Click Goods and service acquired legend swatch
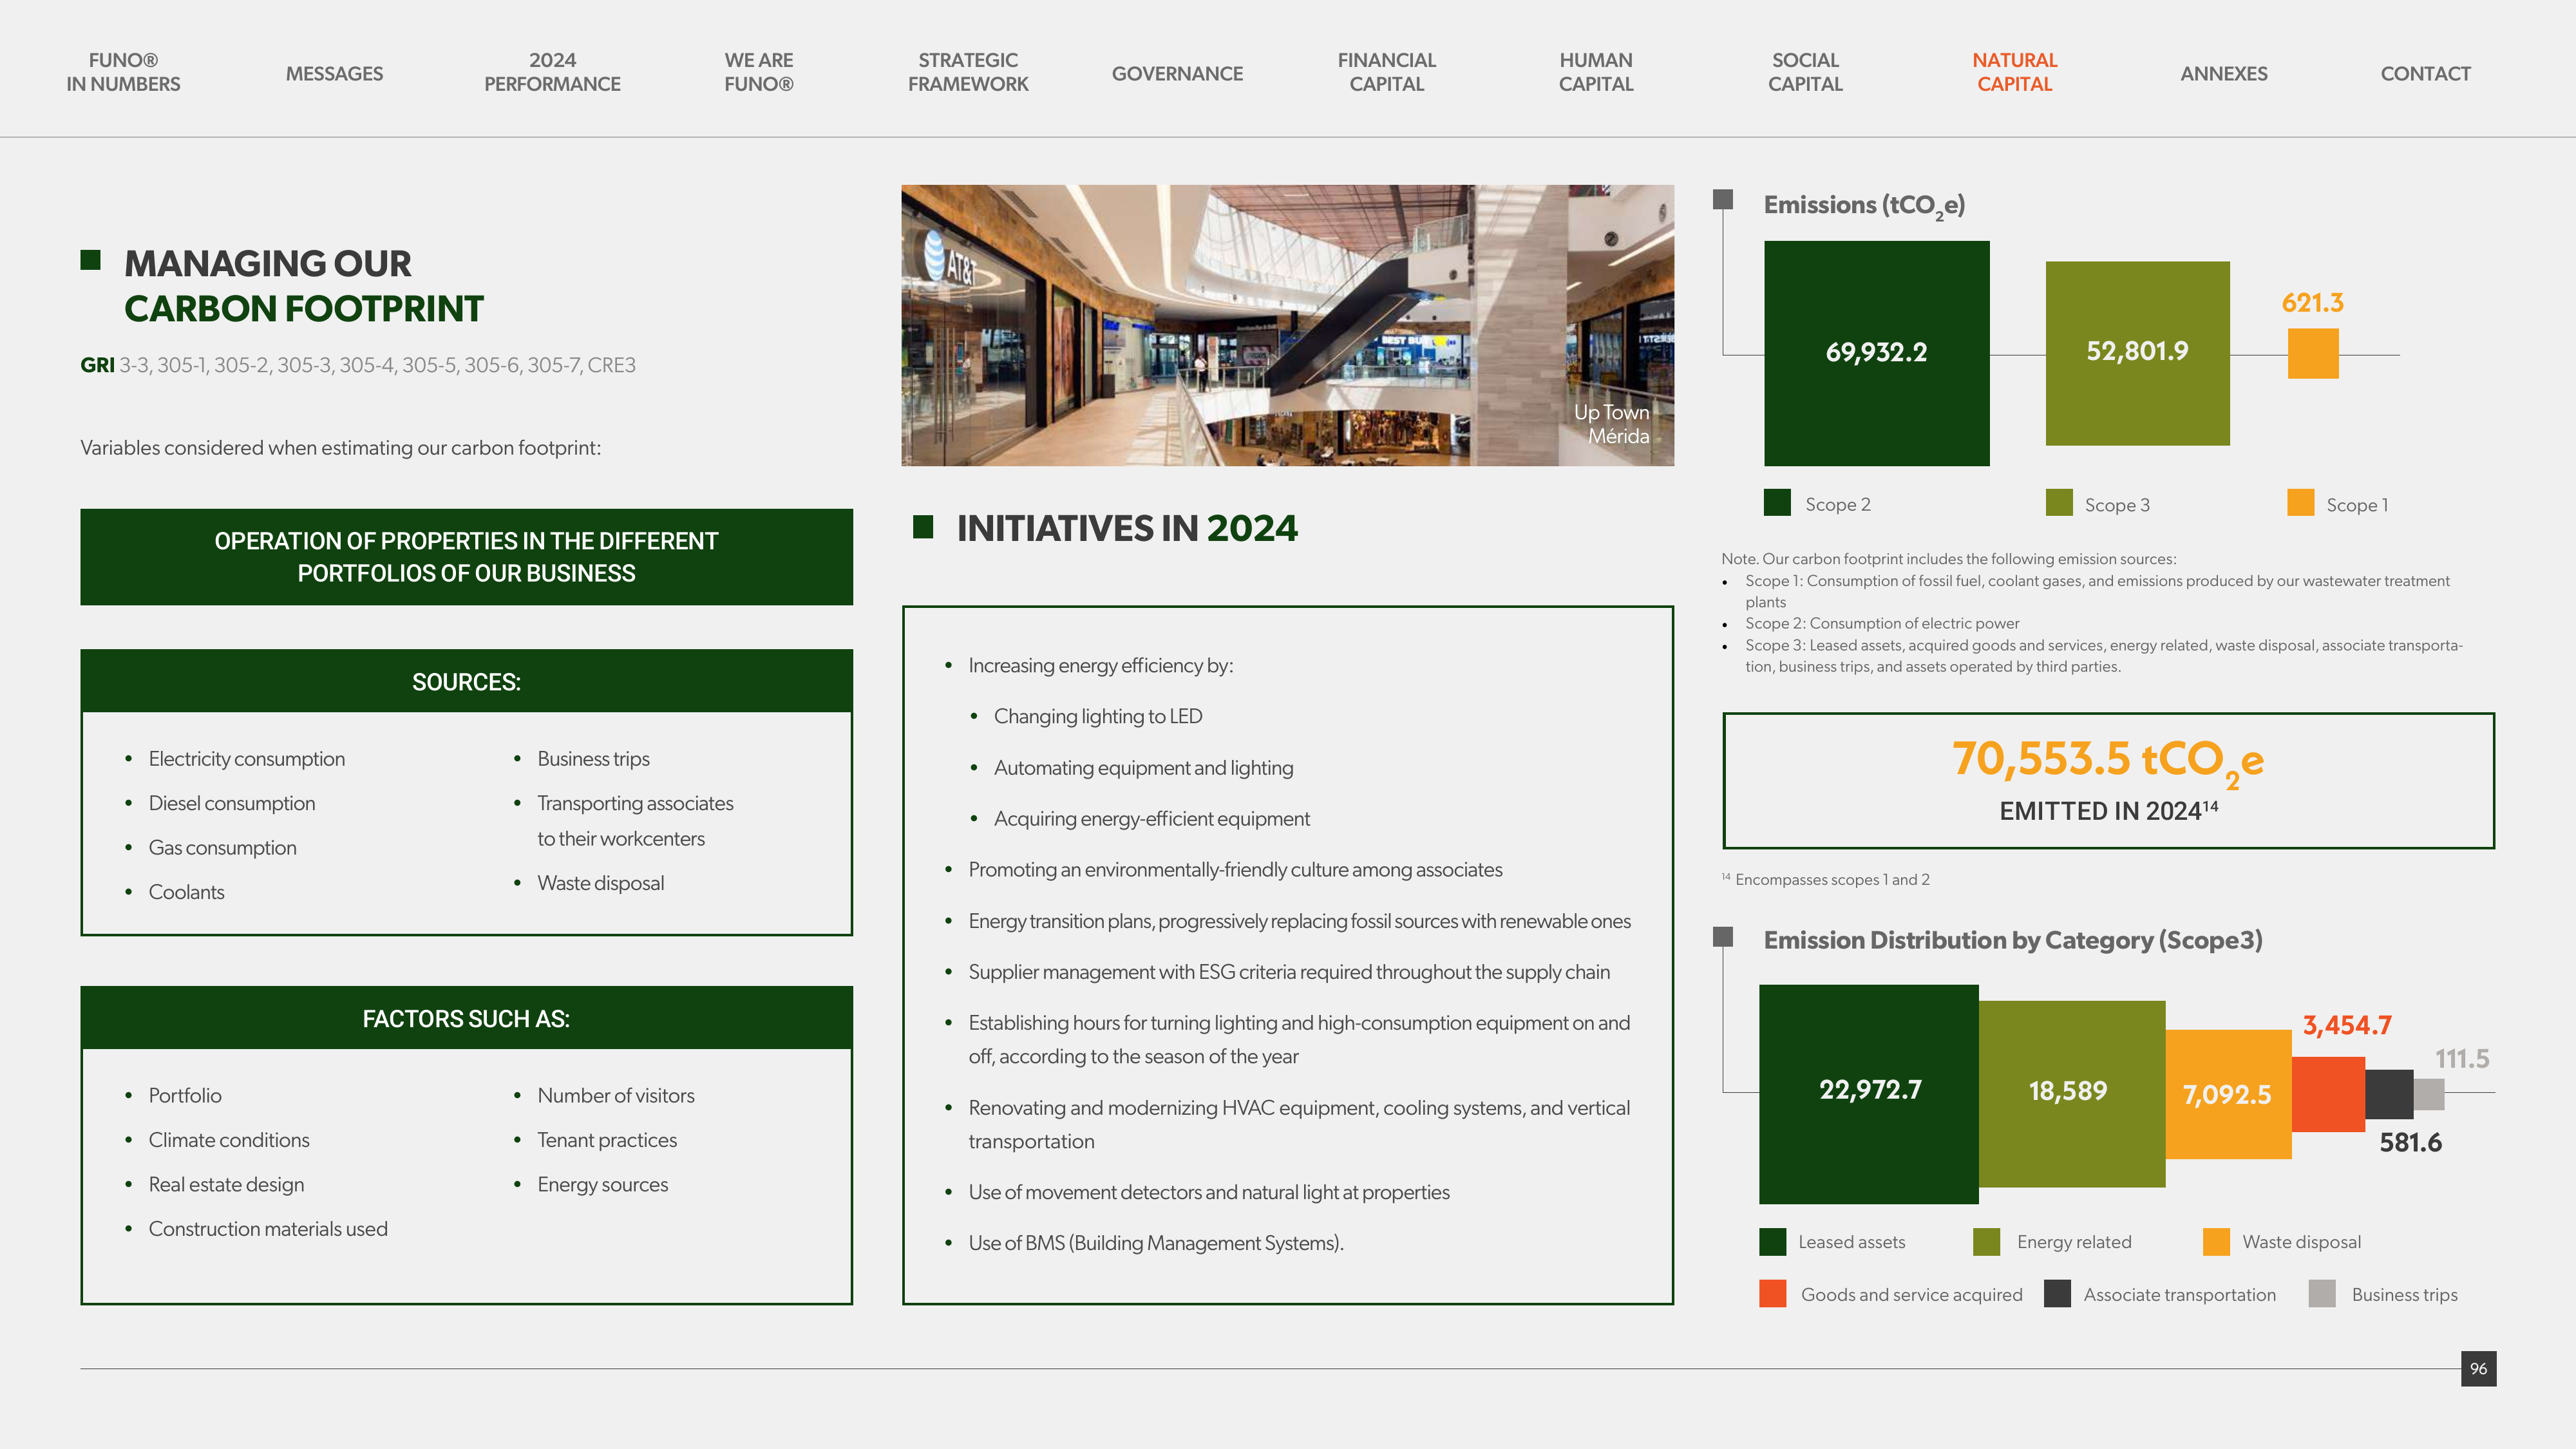 click(x=1773, y=1294)
